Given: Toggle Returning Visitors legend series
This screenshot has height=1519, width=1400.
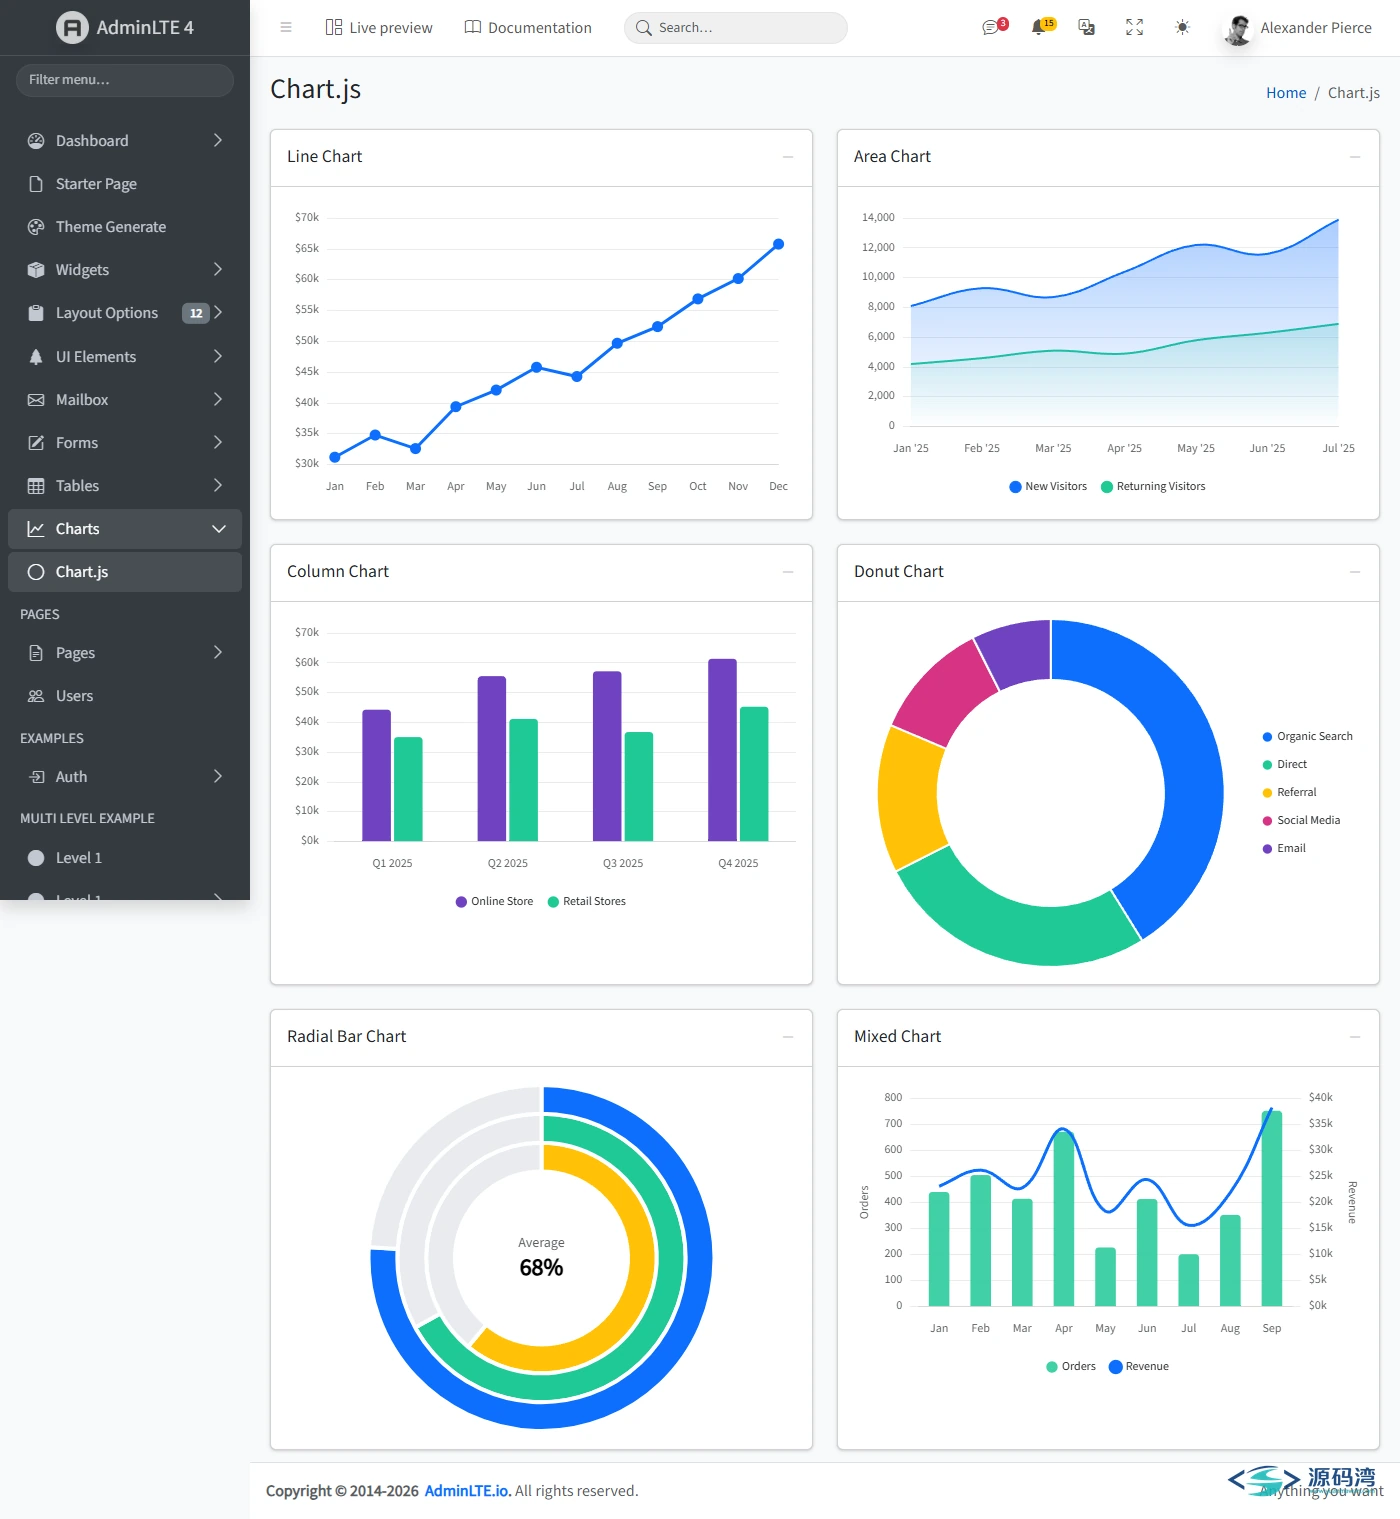Looking at the screenshot, I should point(1153,487).
